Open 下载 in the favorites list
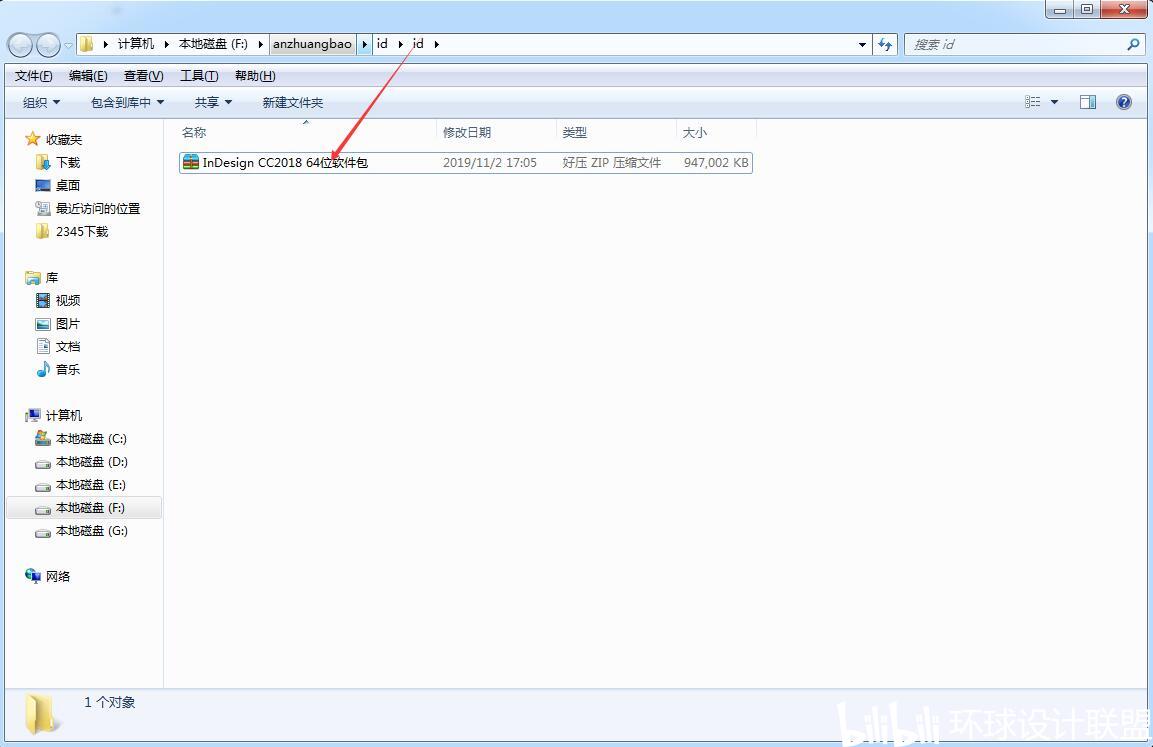The height and width of the screenshot is (747, 1153). pos(68,162)
